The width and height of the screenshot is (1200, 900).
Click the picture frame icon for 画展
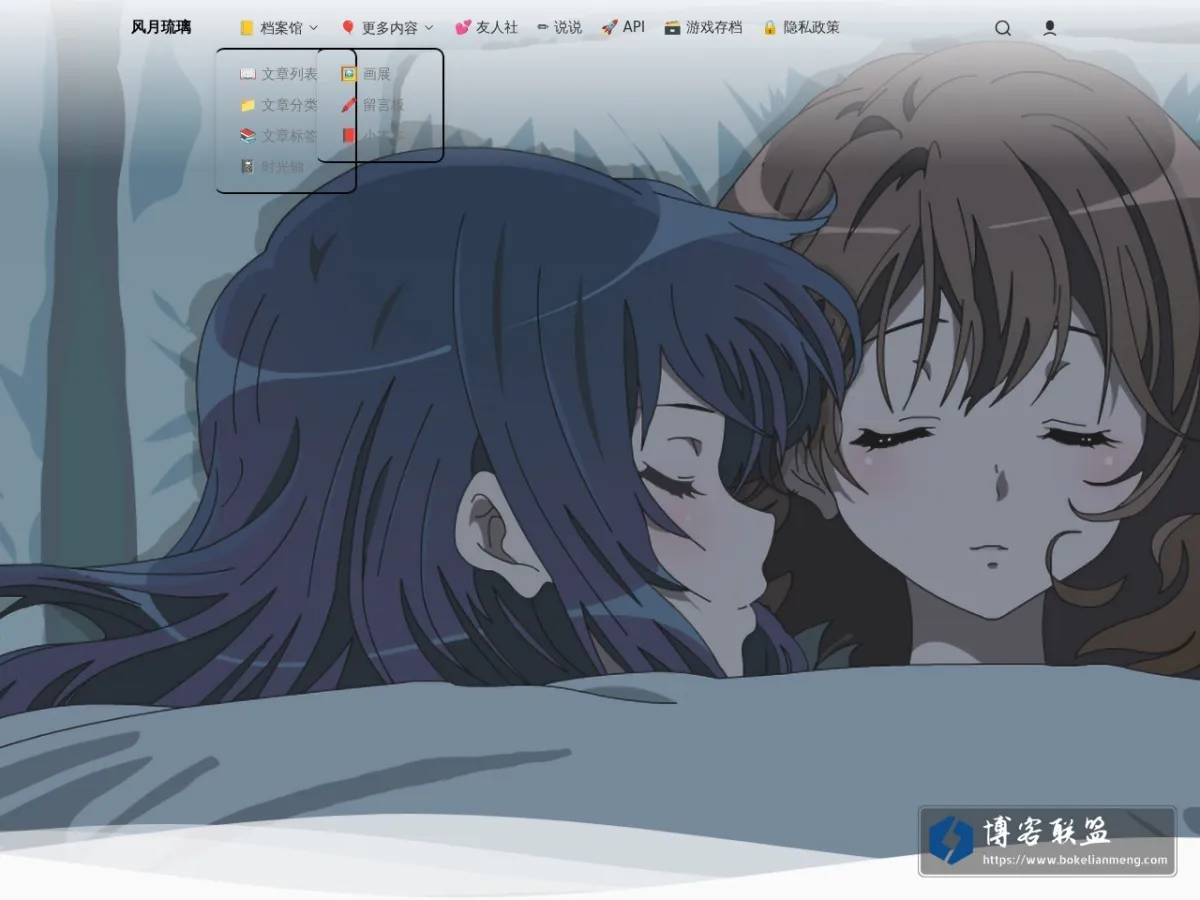pyautogui.click(x=349, y=74)
